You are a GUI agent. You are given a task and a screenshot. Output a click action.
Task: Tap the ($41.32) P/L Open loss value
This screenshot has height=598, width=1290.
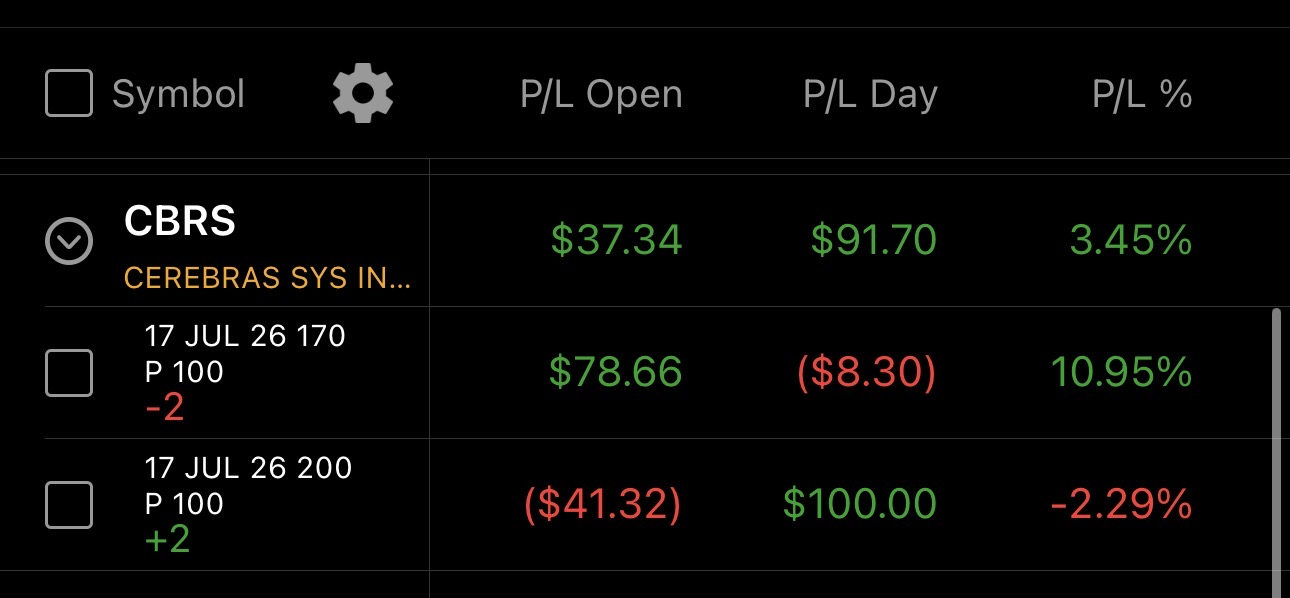603,504
